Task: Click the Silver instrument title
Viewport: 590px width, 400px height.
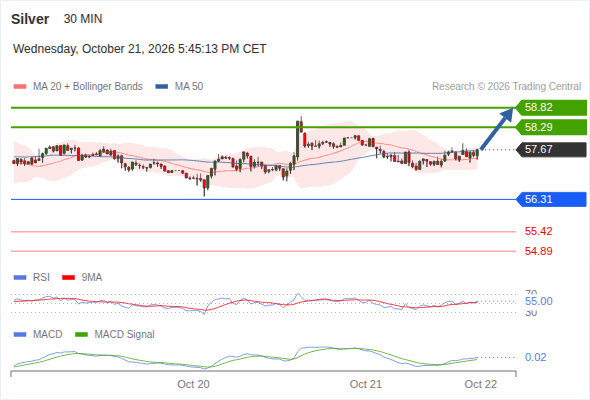Action: [30, 19]
